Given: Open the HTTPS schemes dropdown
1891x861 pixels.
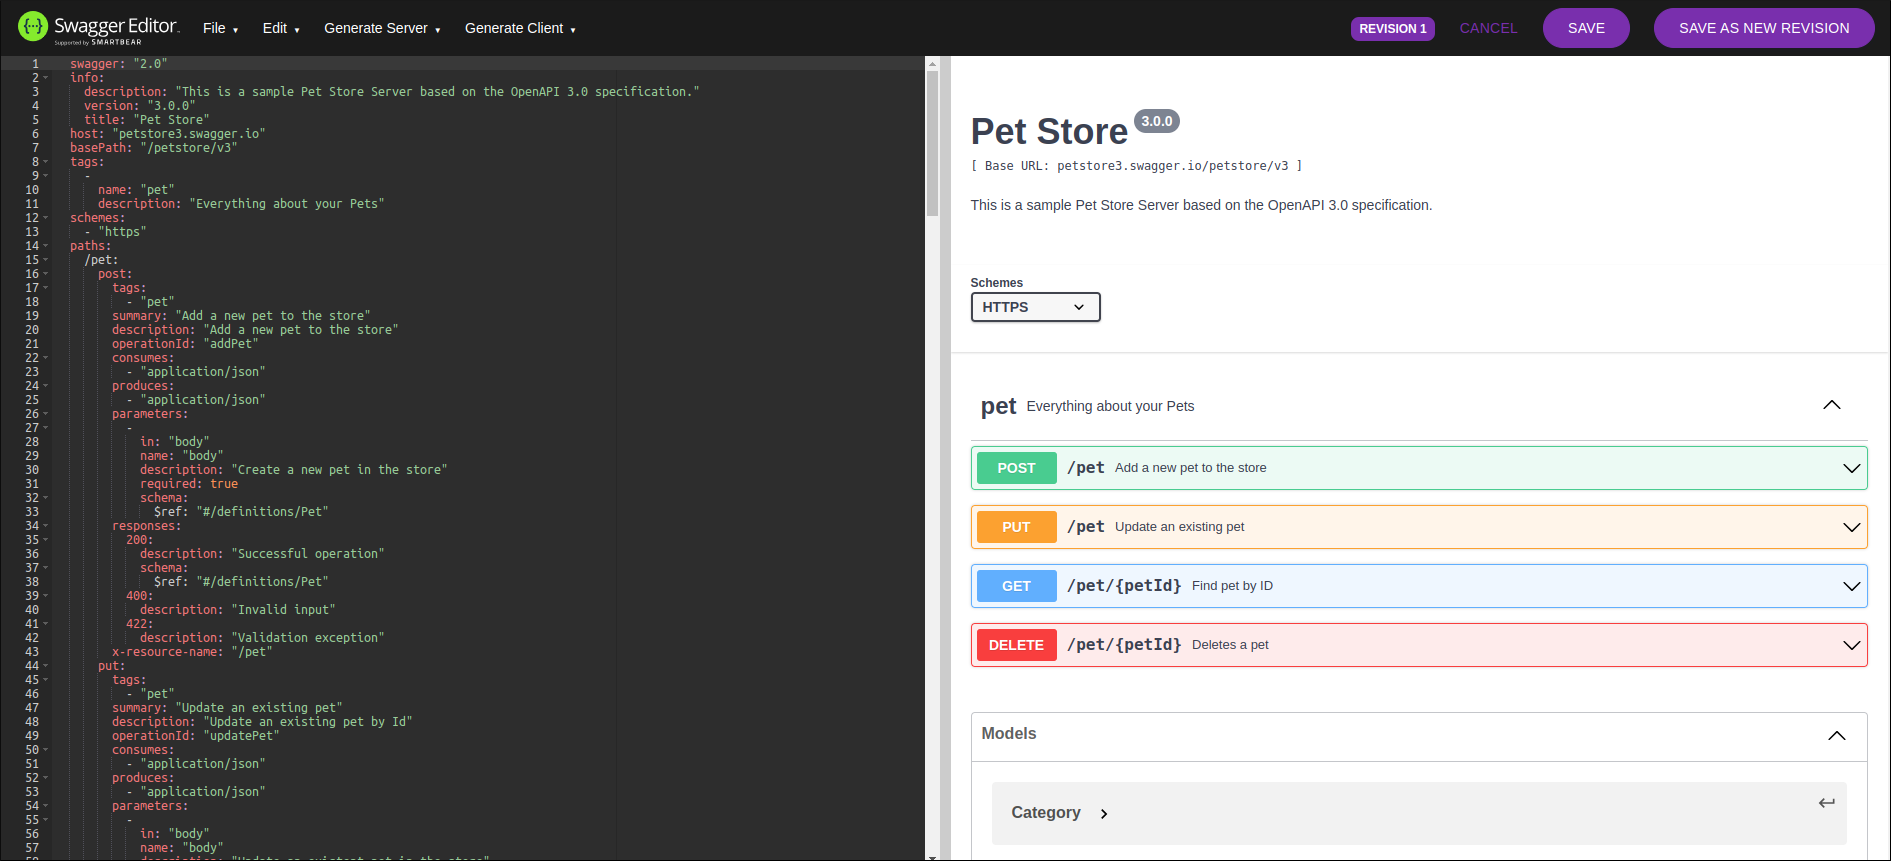Looking at the screenshot, I should pyautogui.click(x=1035, y=307).
